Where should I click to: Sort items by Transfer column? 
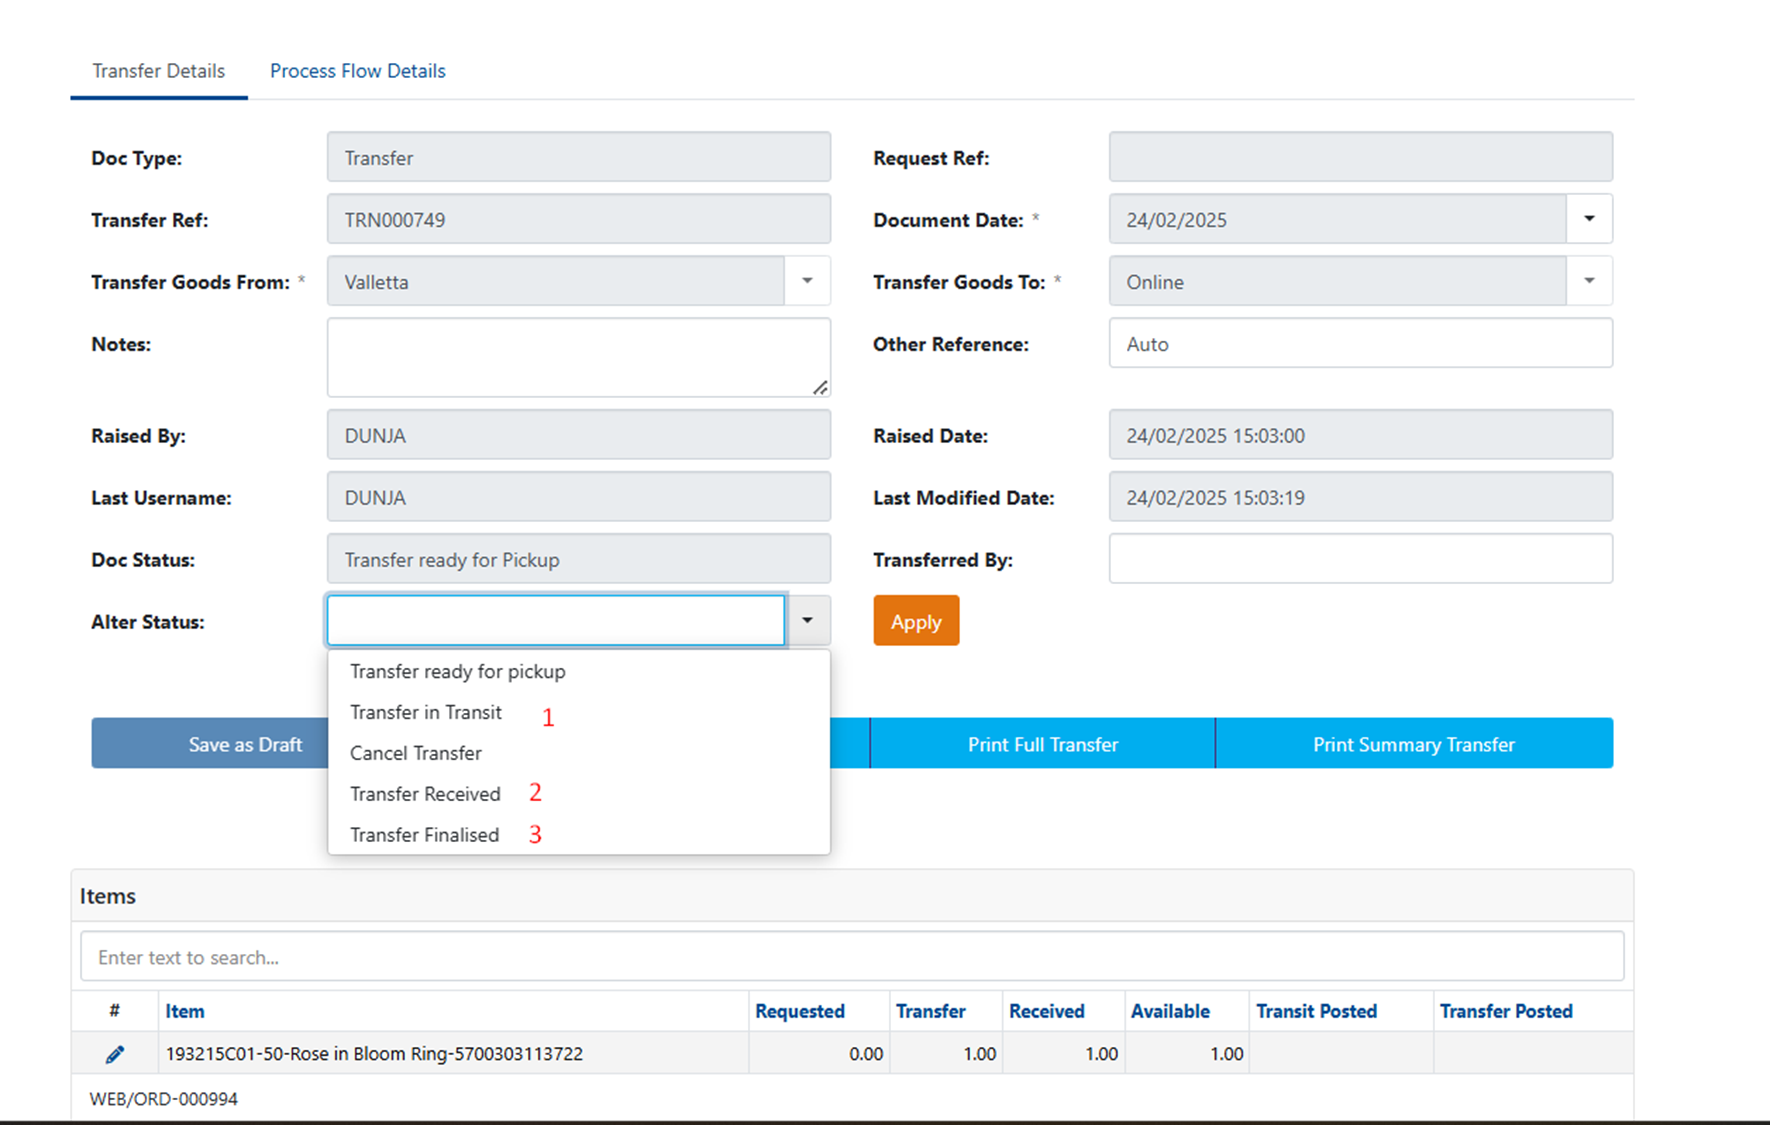tap(931, 1011)
